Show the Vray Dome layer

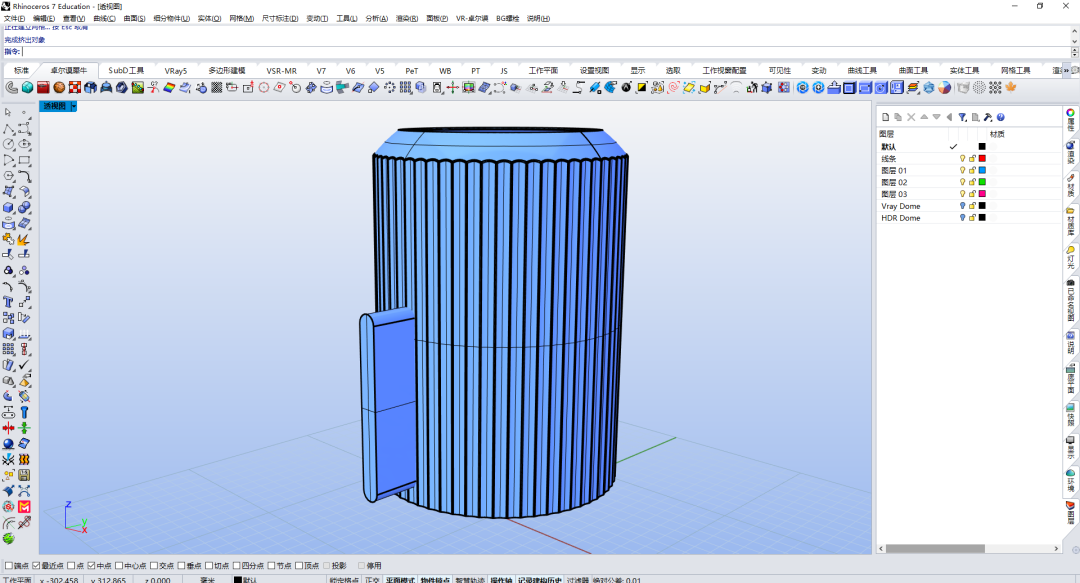click(x=962, y=205)
